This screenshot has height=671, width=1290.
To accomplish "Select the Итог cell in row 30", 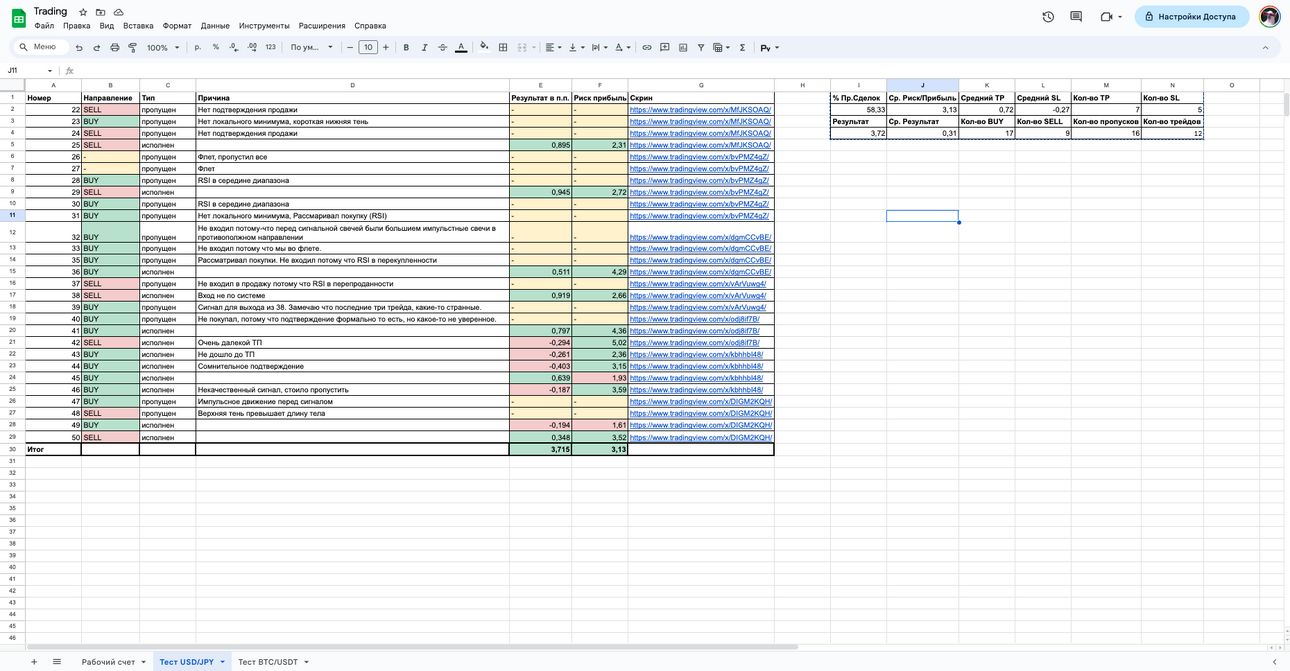I will 53,449.
